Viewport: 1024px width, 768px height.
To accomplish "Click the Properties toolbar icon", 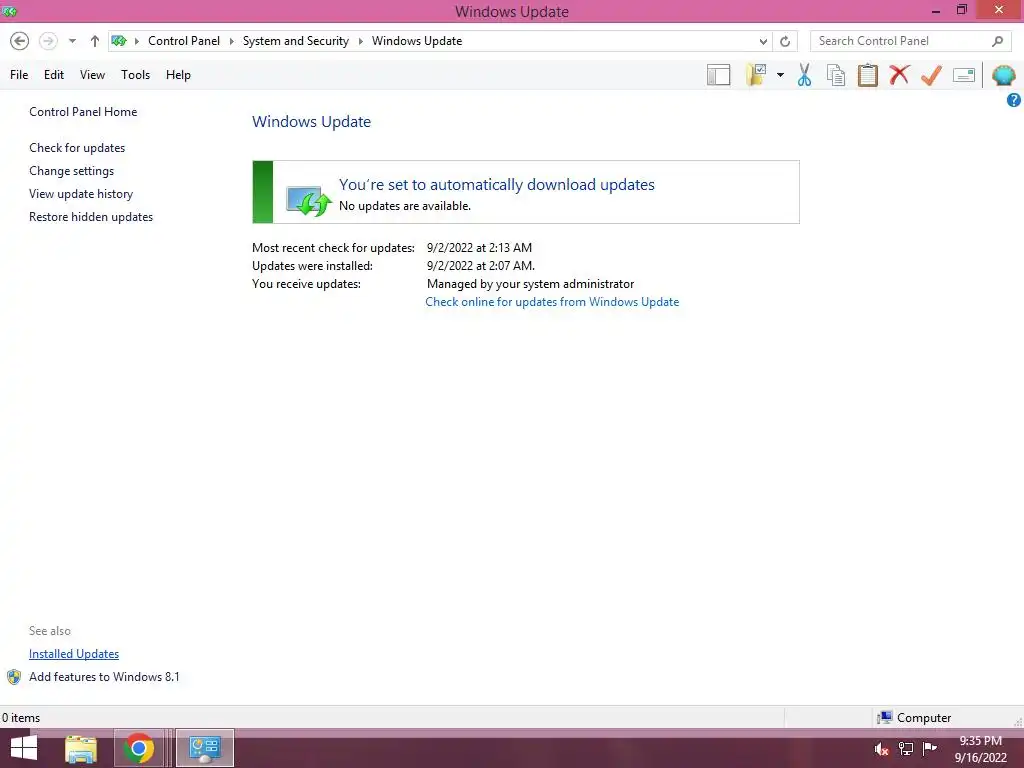I will pos(964,75).
